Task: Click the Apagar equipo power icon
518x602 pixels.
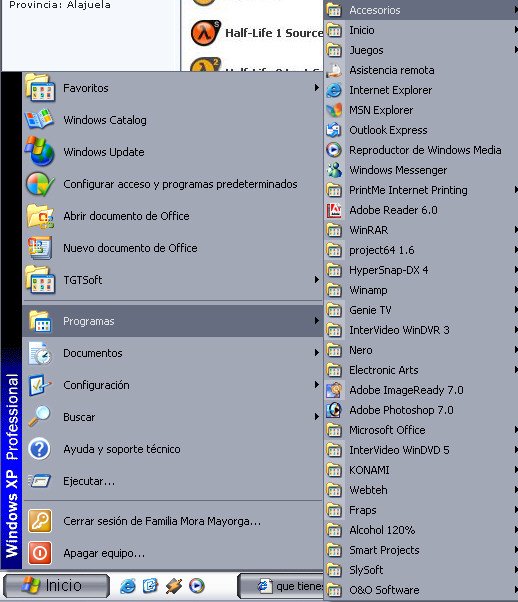Action: coord(40,553)
